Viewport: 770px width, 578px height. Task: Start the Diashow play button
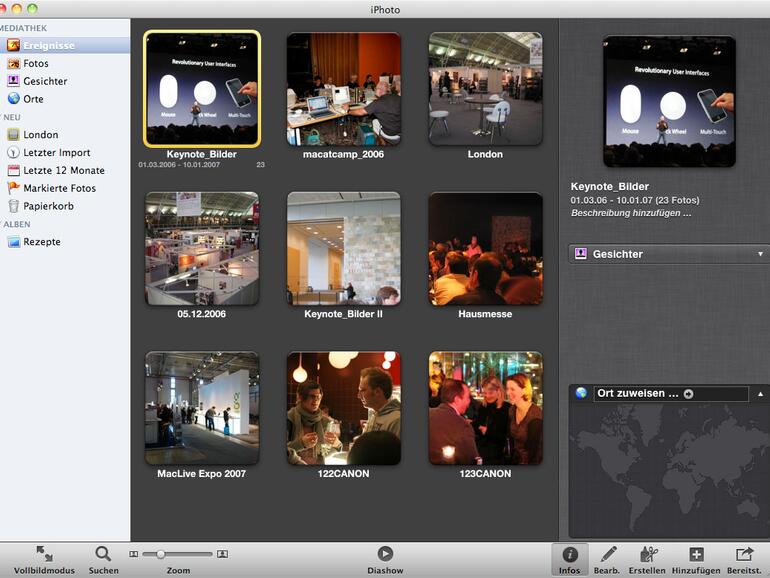pos(385,554)
